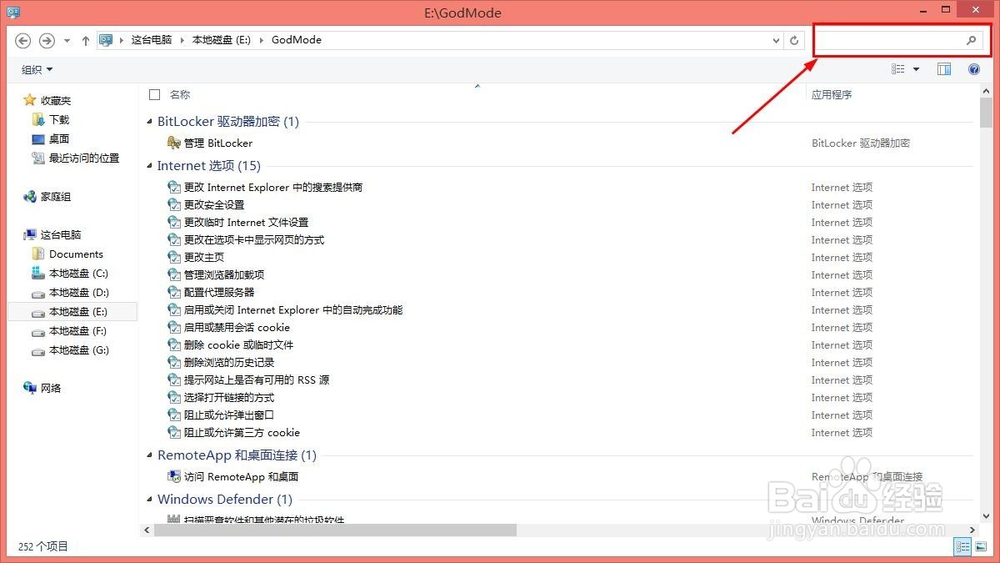Select 阻止或允许第三方 cookie
The image size is (1000, 563).
click(x=242, y=433)
